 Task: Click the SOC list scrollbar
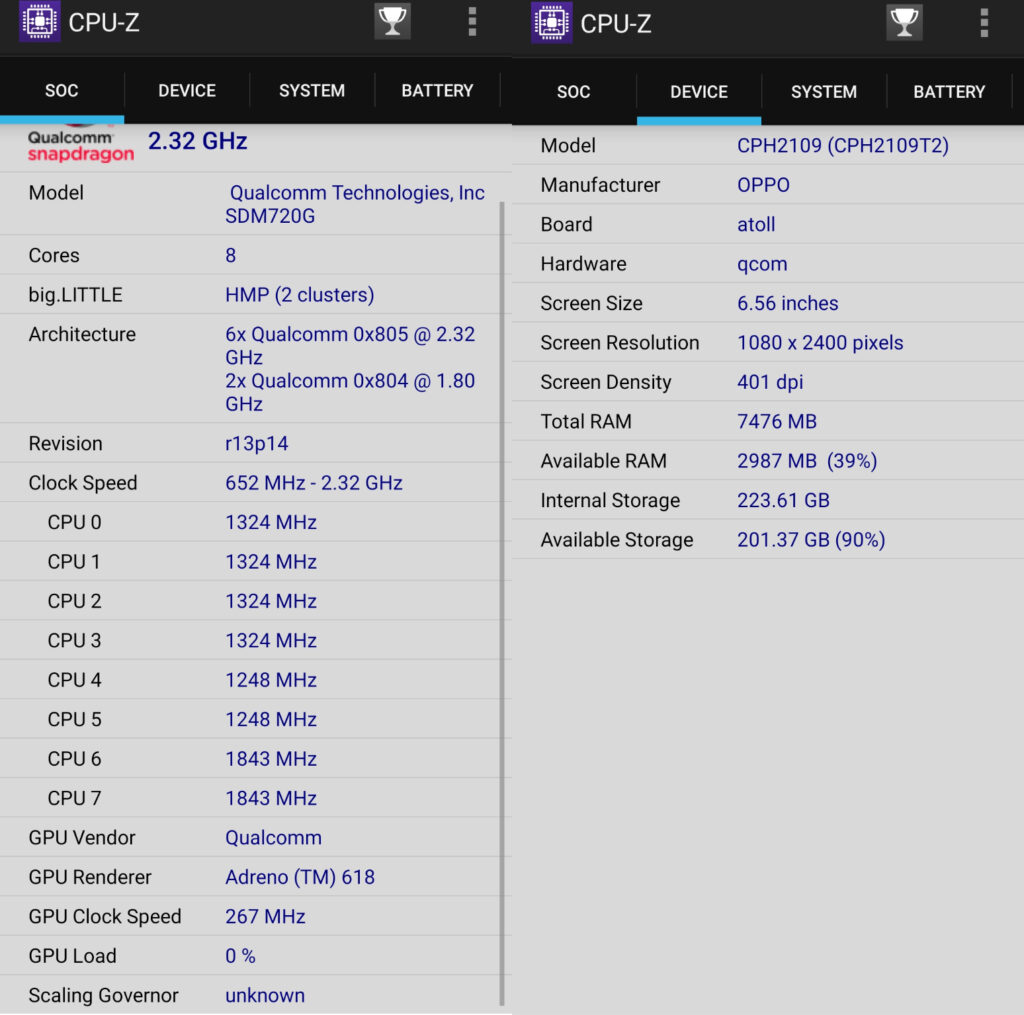point(502,604)
